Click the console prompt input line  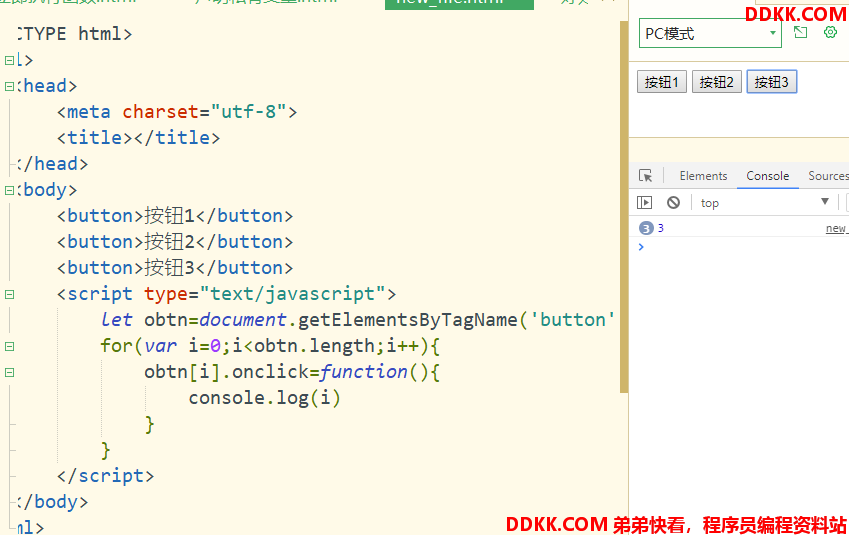pyautogui.click(x=744, y=247)
